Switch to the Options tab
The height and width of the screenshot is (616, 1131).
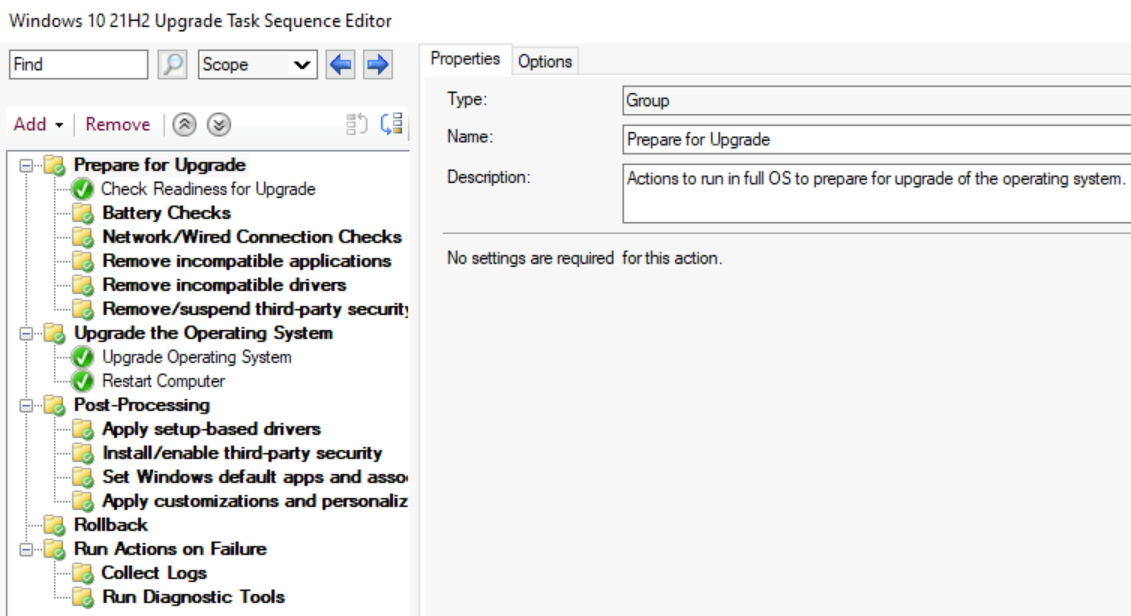[545, 62]
